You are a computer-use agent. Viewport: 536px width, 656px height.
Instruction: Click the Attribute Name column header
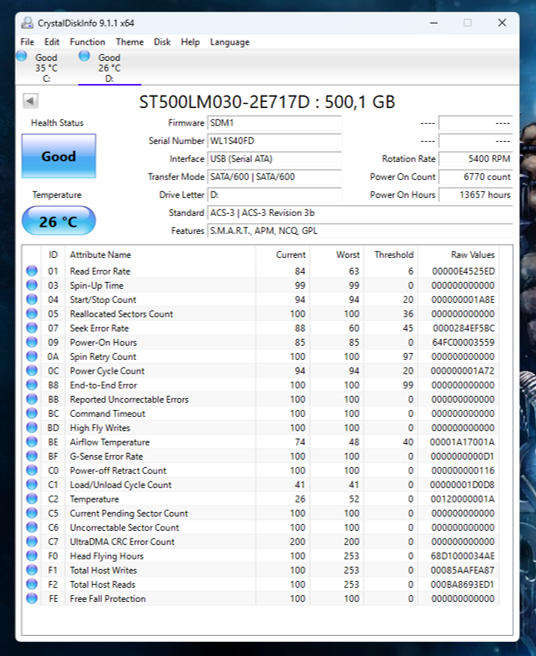pos(100,255)
